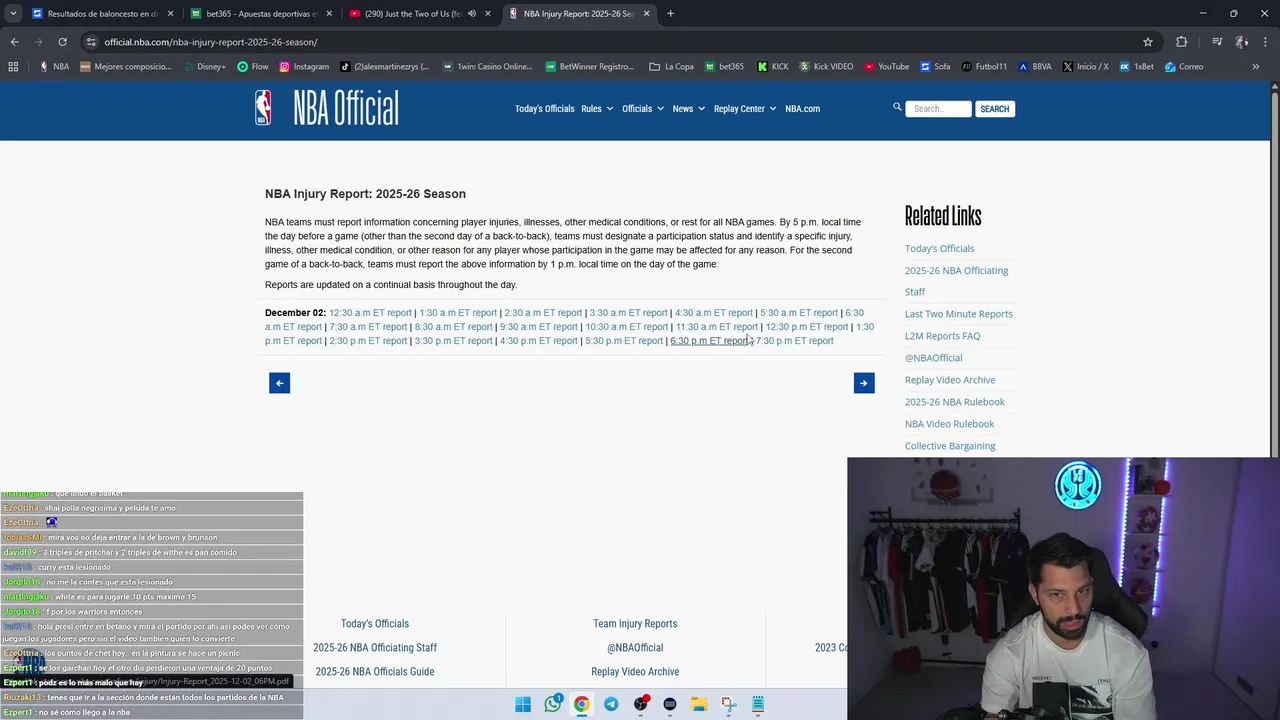Open 1xBet bookmark
The image size is (1280, 720).
coord(1136,67)
